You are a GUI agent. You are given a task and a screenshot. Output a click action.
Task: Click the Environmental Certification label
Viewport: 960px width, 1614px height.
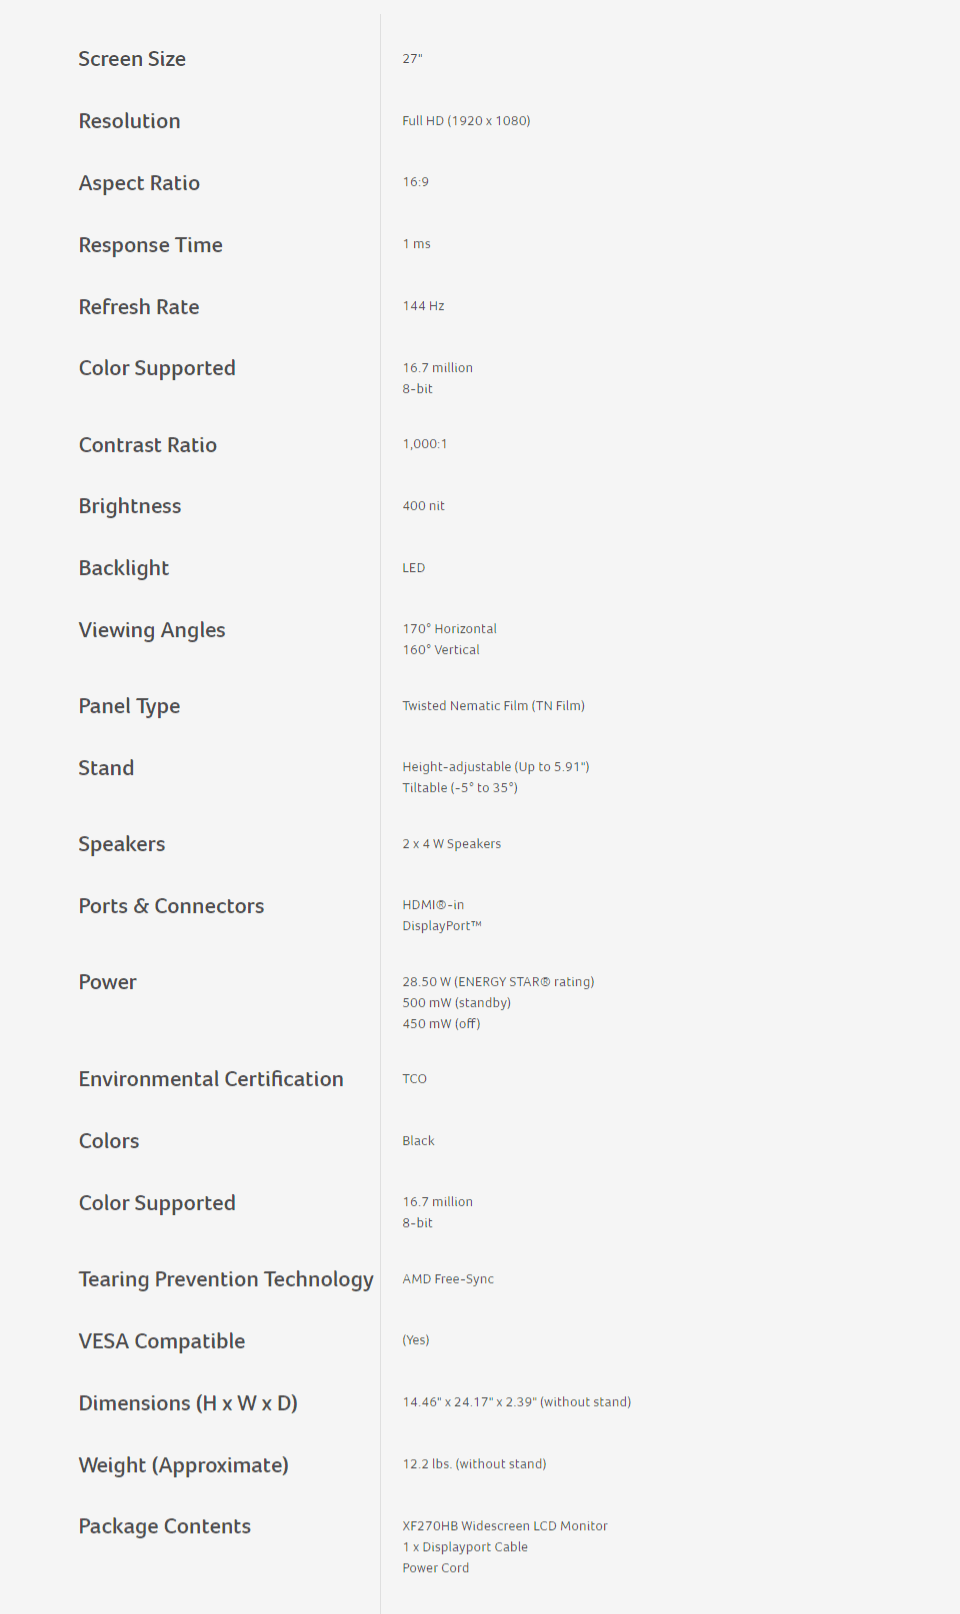pyautogui.click(x=211, y=1079)
